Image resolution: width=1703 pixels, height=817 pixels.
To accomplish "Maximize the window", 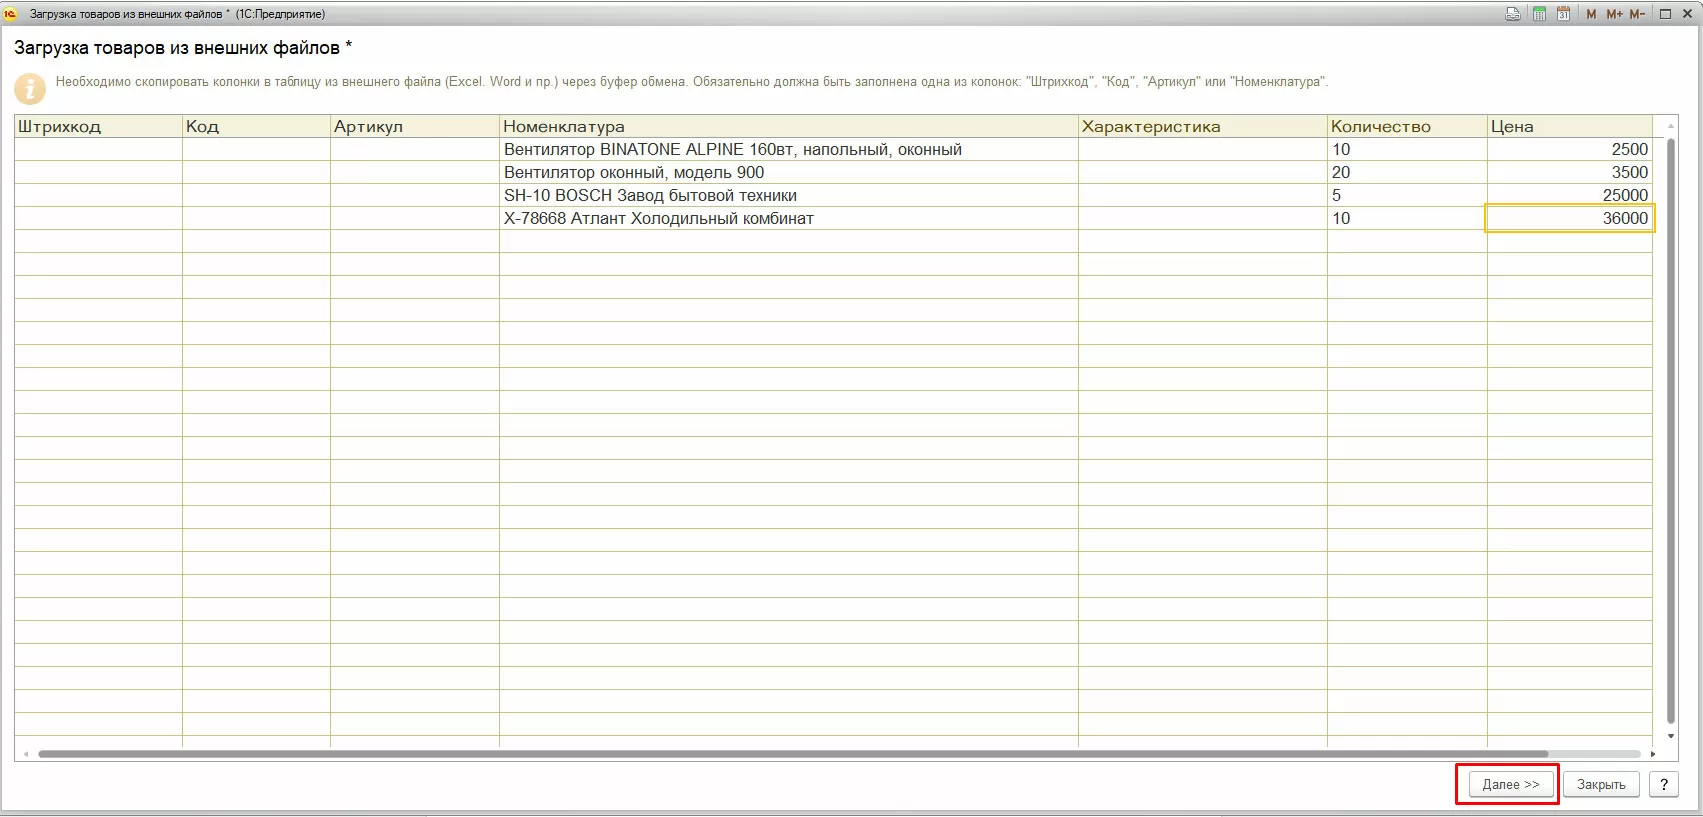I will coord(1665,14).
